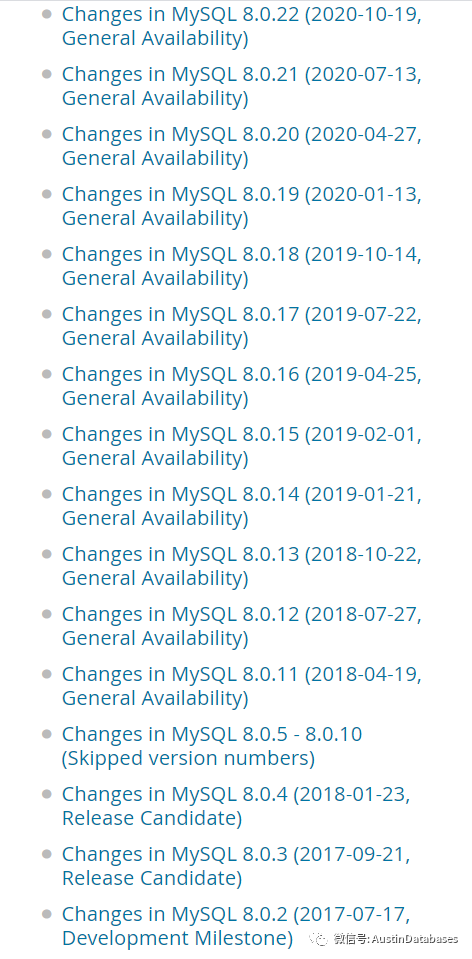
Task: Open the MySQL 8.0.12 changes link
Action: pos(242,626)
